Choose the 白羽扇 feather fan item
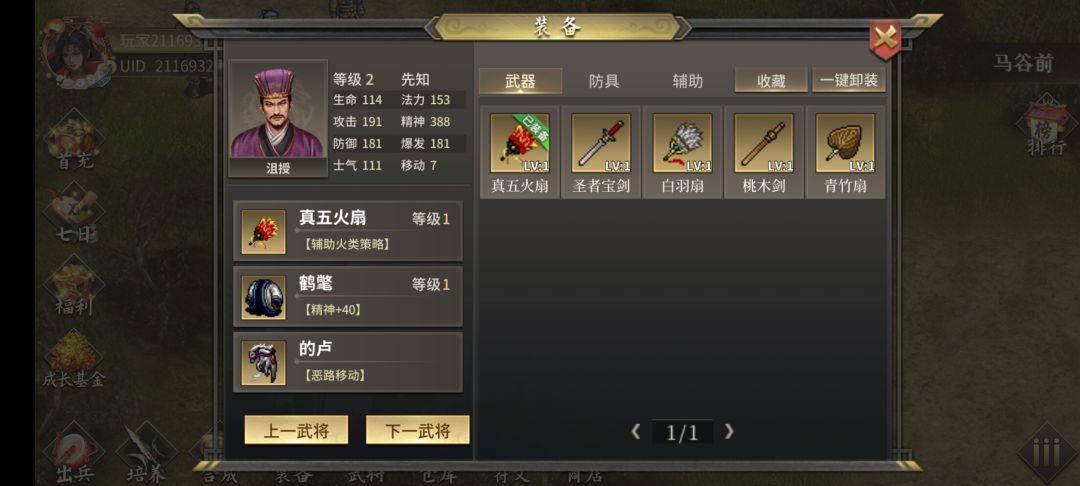The image size is (1080, 486). click(683, 143)
